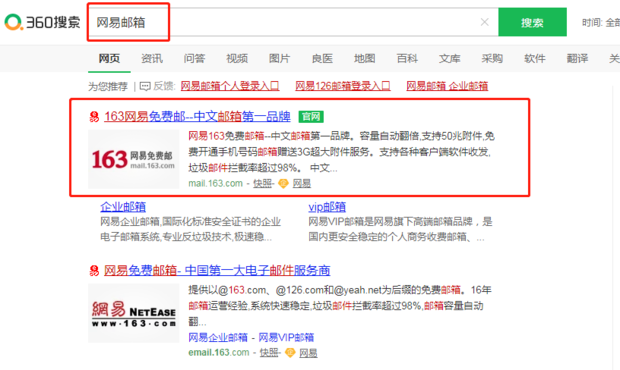Open result 网易免费邮箱- 中国第一大电子邮件服务商
The height and width of the screenshot is (370, 620).
pyautogui.click(x=217, y=270)
